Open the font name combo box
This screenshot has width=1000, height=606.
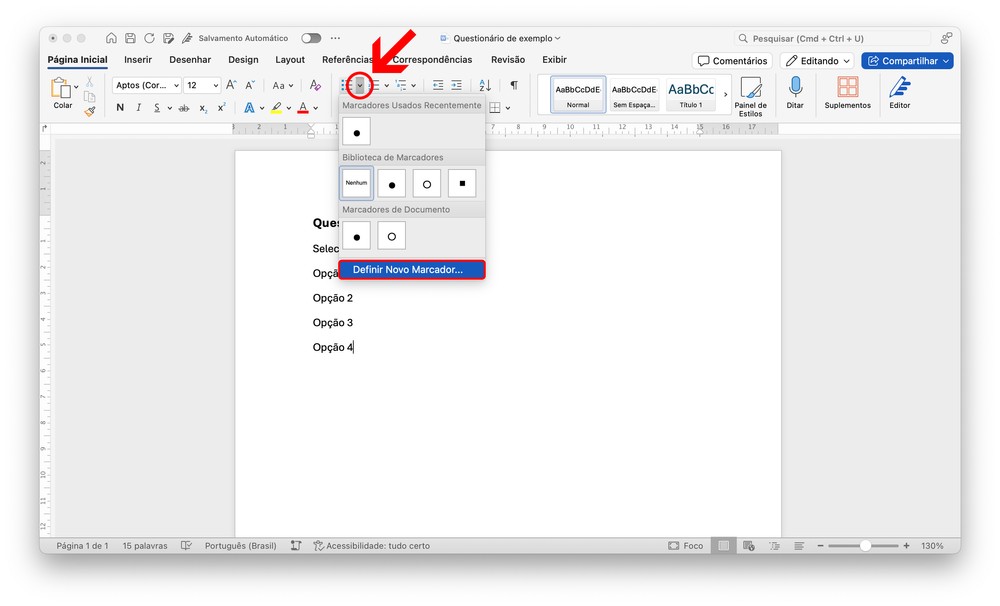(146, 86)
